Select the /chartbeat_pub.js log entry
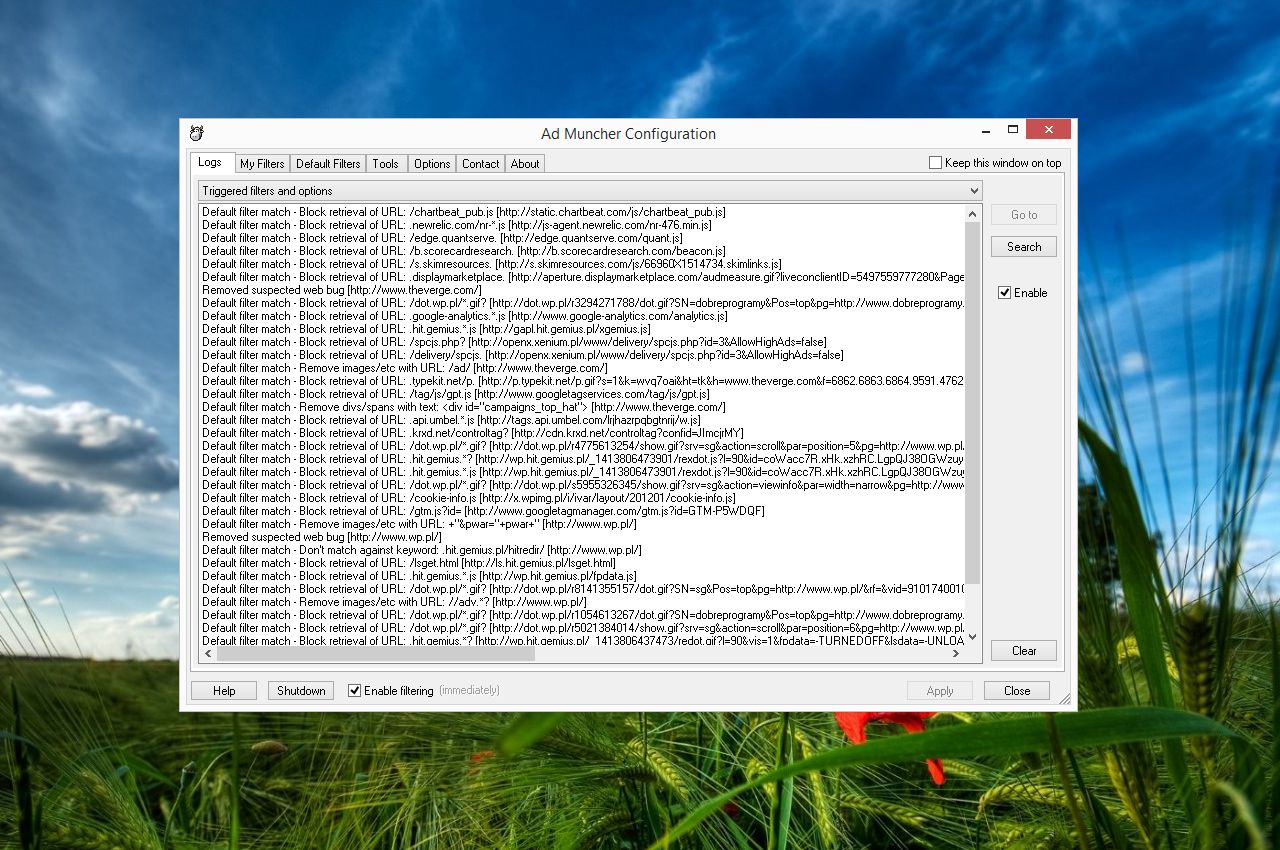The image size is (1280, 850). pos(464,212)
